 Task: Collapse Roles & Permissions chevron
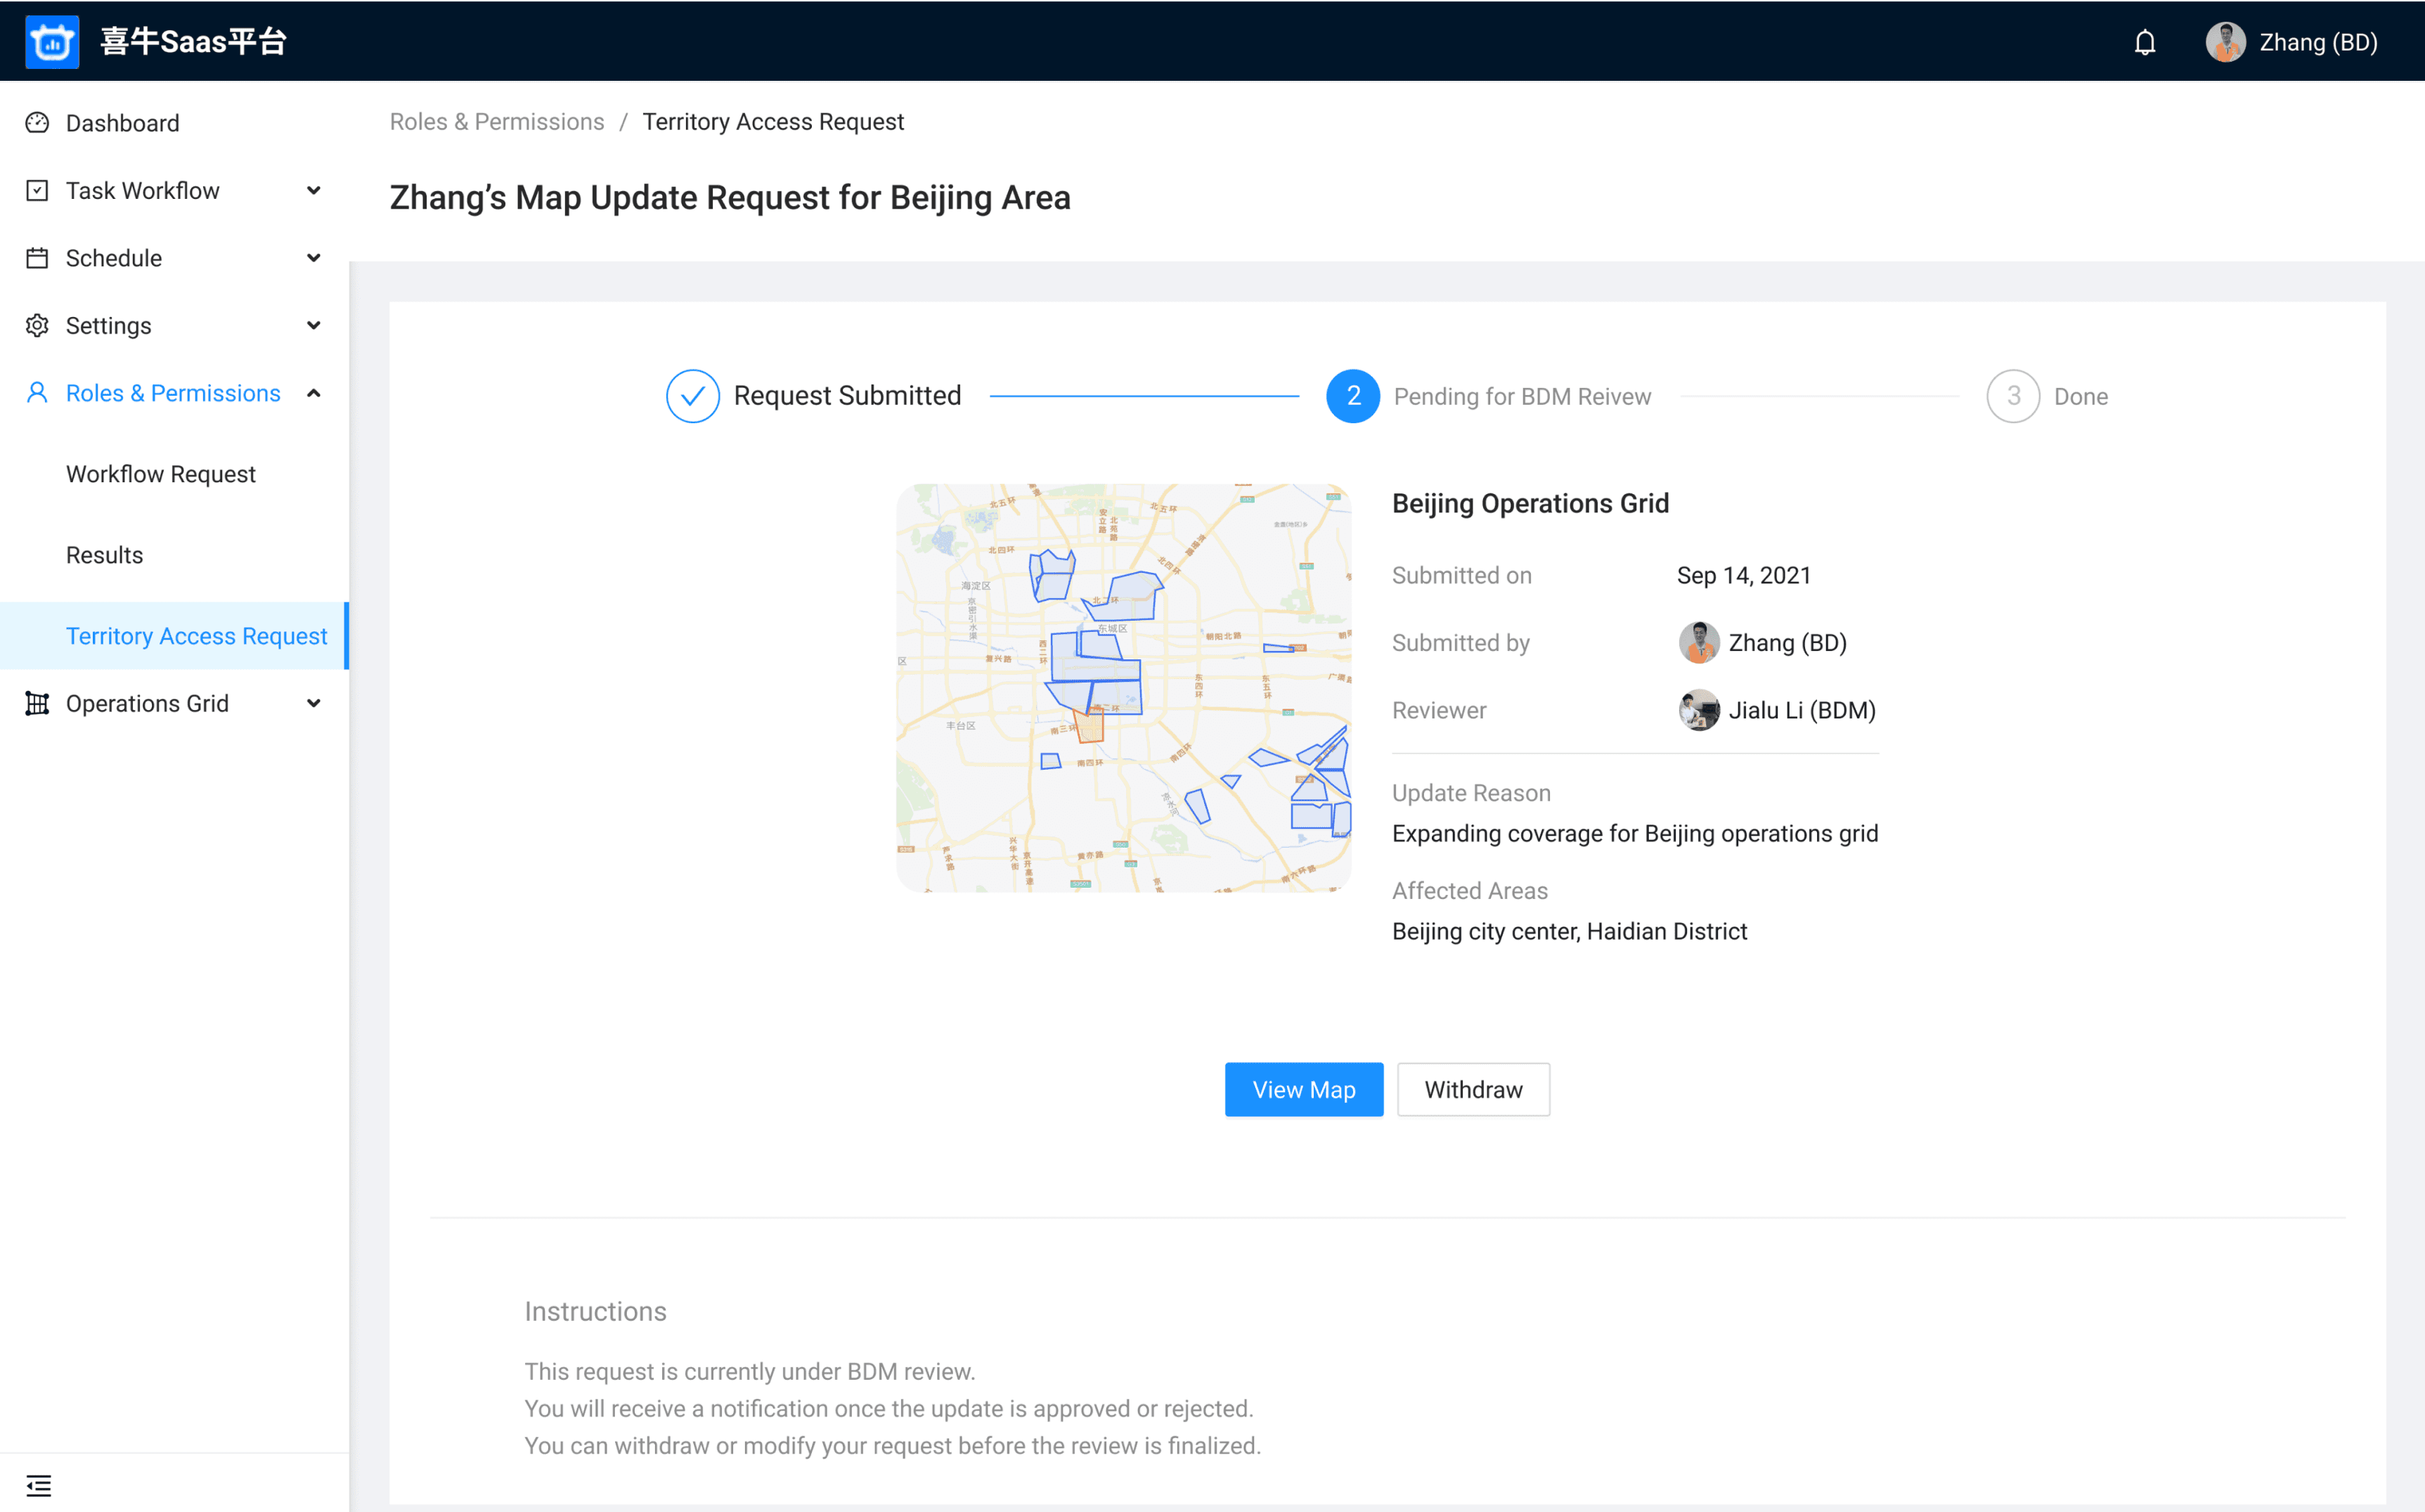coord(313,393)
